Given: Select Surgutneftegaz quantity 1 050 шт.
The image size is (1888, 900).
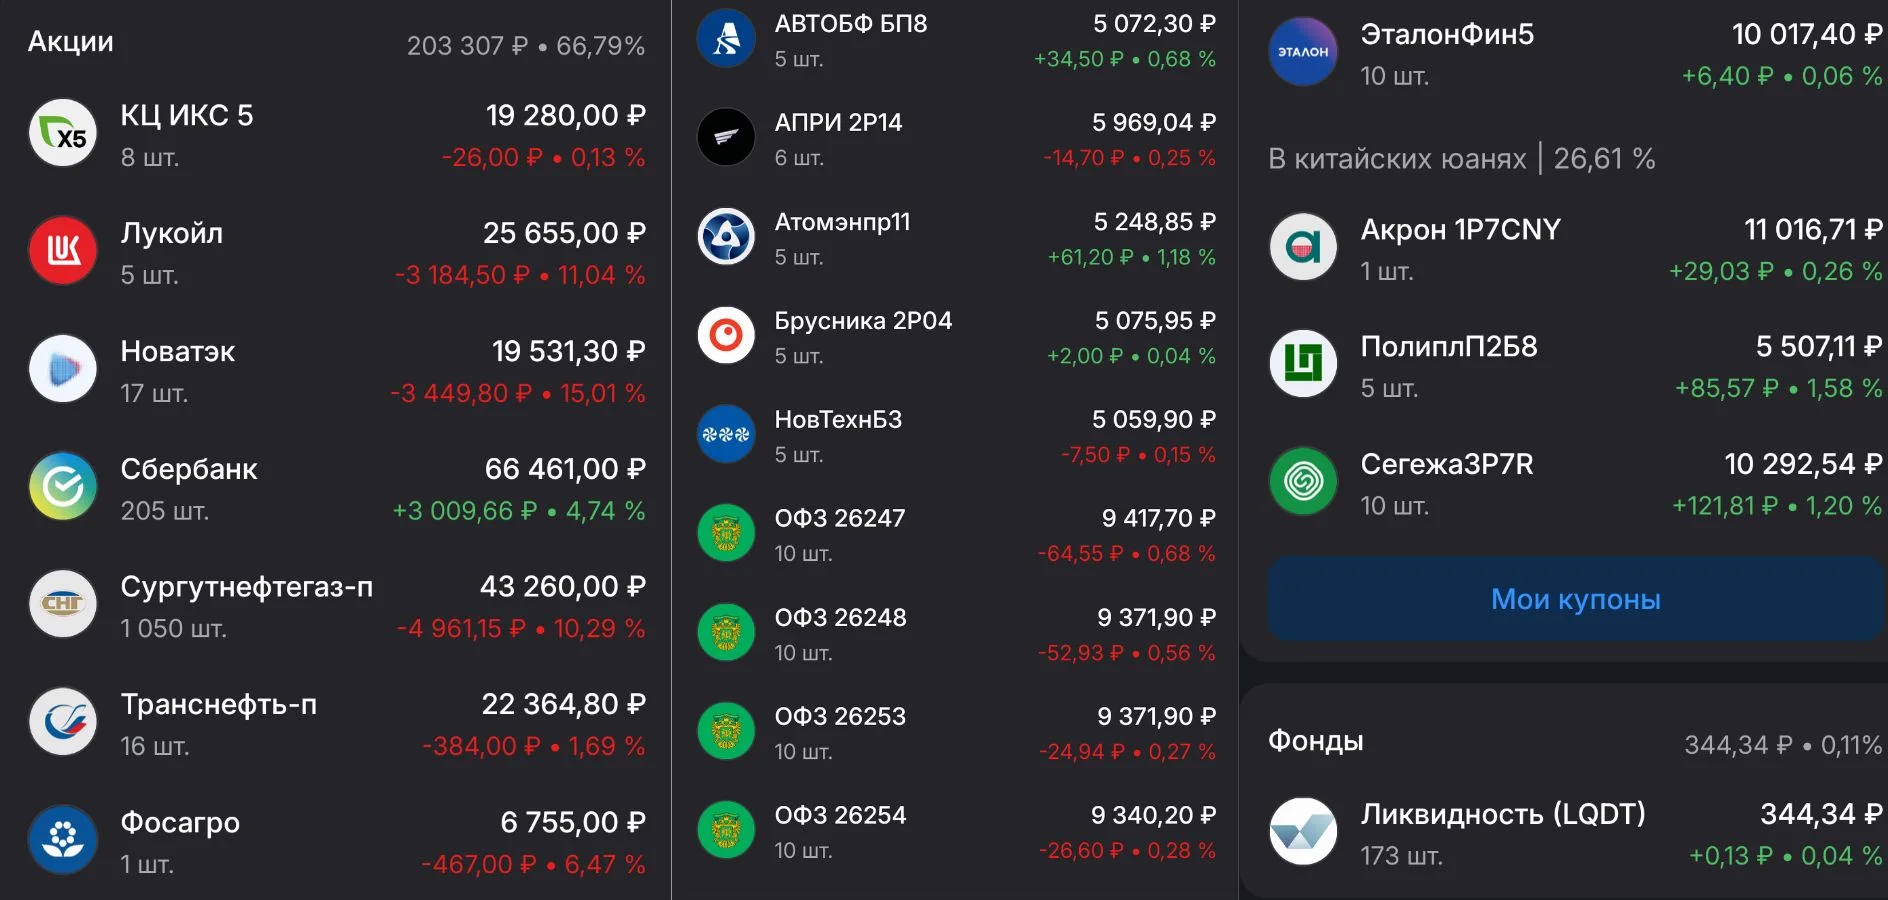Looking at the screenshot, I should click(174, 628).
